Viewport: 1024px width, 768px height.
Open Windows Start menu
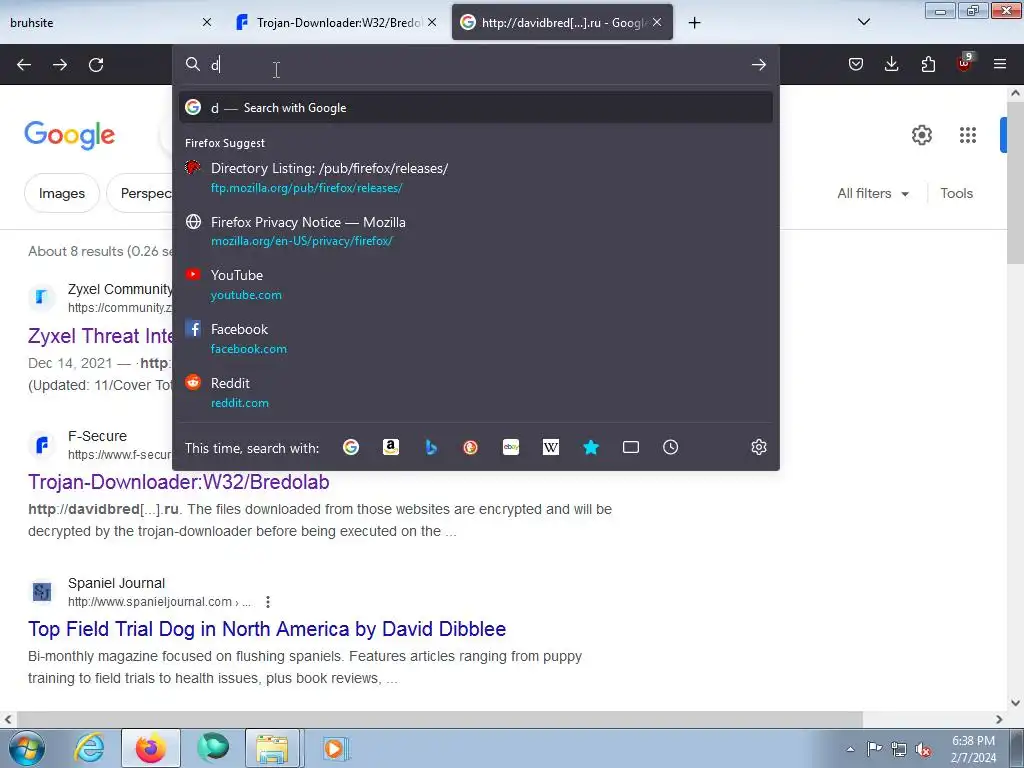point(27,748)
